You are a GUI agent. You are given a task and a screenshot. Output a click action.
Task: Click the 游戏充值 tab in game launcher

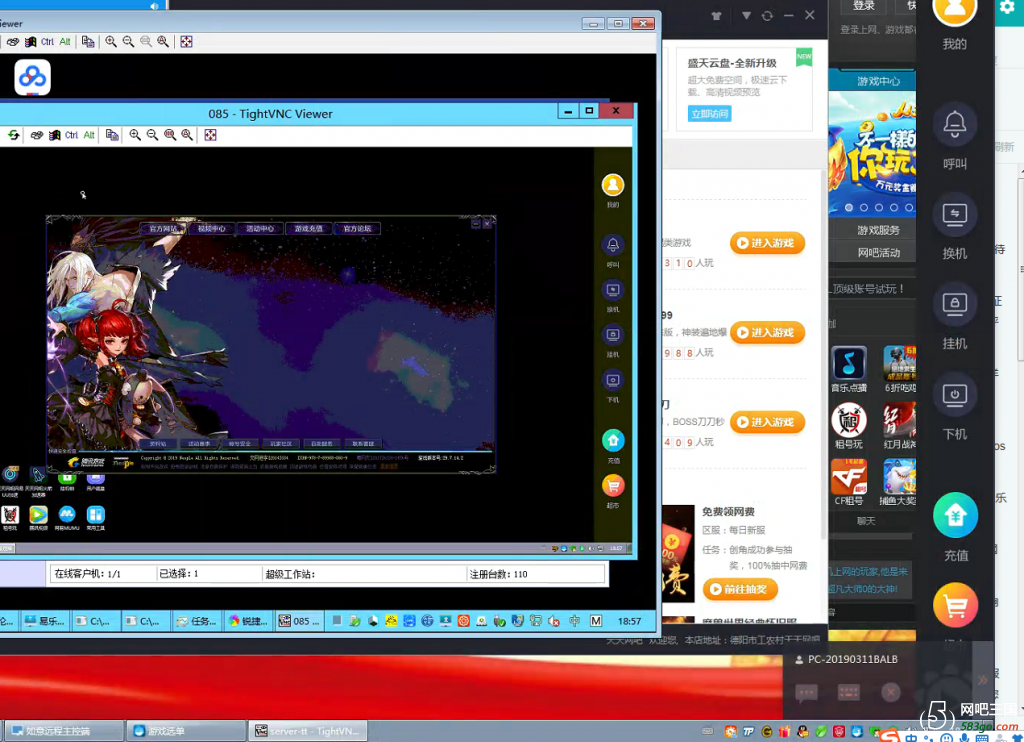[308, 229]
